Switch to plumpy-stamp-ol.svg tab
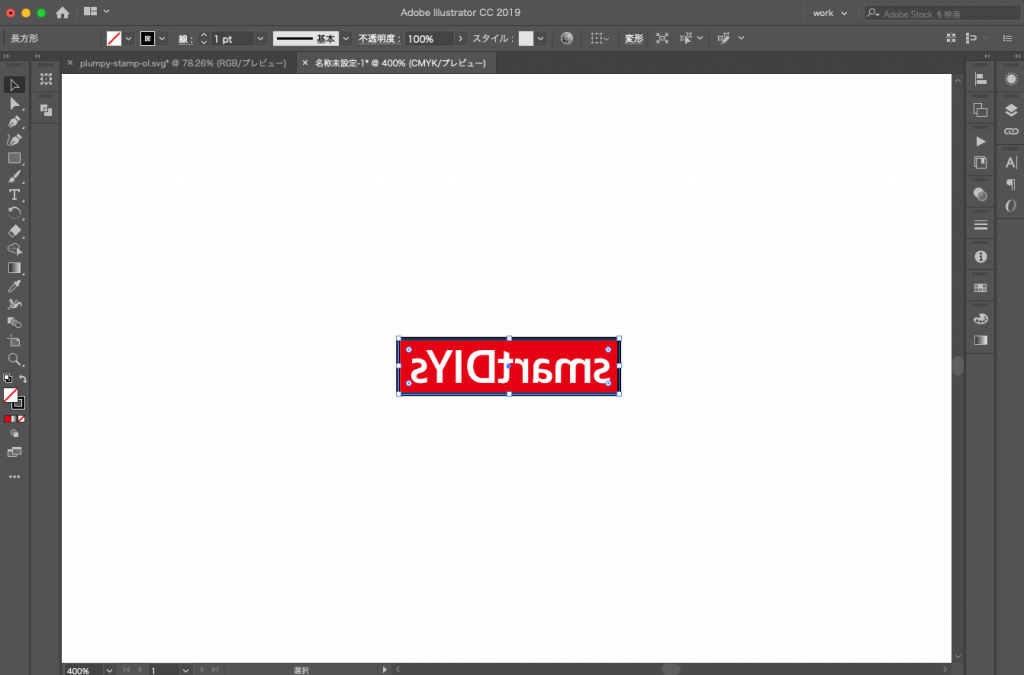 [183, 63]
